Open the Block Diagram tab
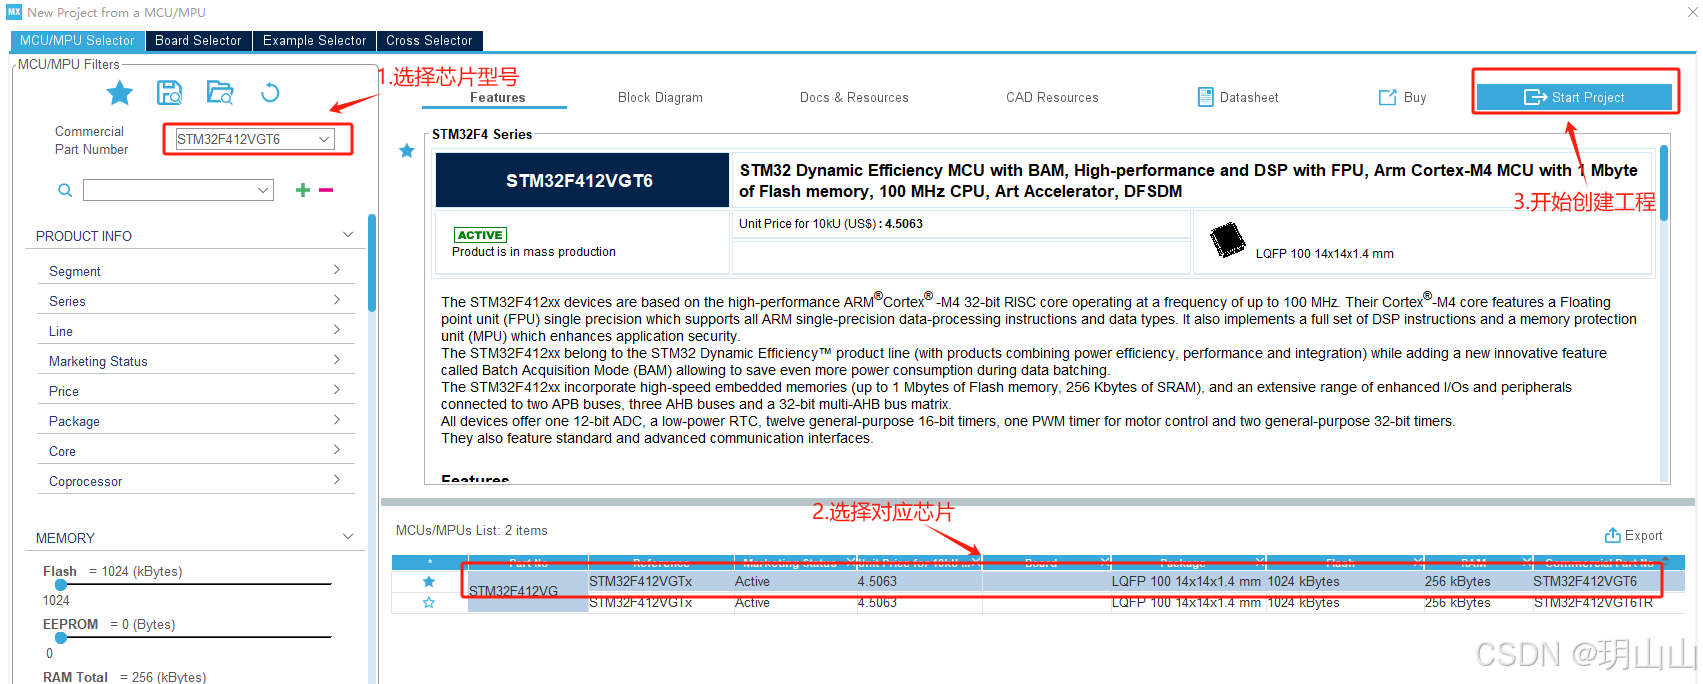1703x684 pixels. pyautogui.click(x=660, y=97)
